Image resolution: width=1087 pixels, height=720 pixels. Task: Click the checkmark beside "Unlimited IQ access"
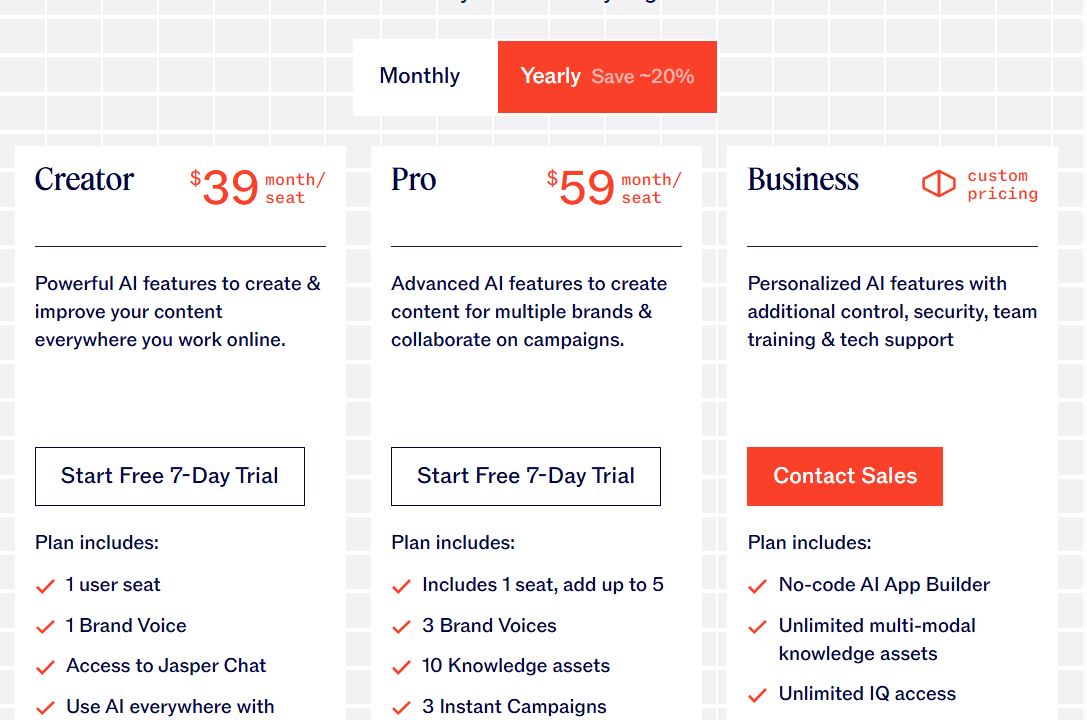point(757,695)
